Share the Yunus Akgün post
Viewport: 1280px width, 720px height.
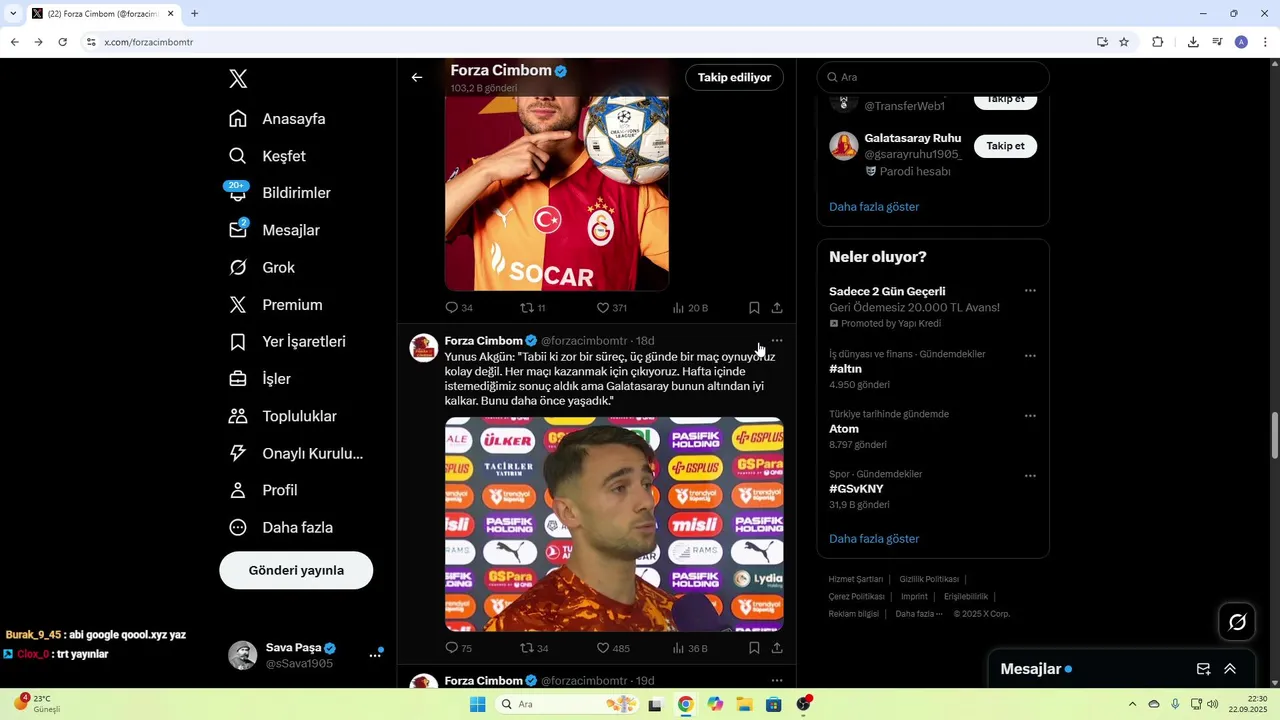[x=777, y=648]
